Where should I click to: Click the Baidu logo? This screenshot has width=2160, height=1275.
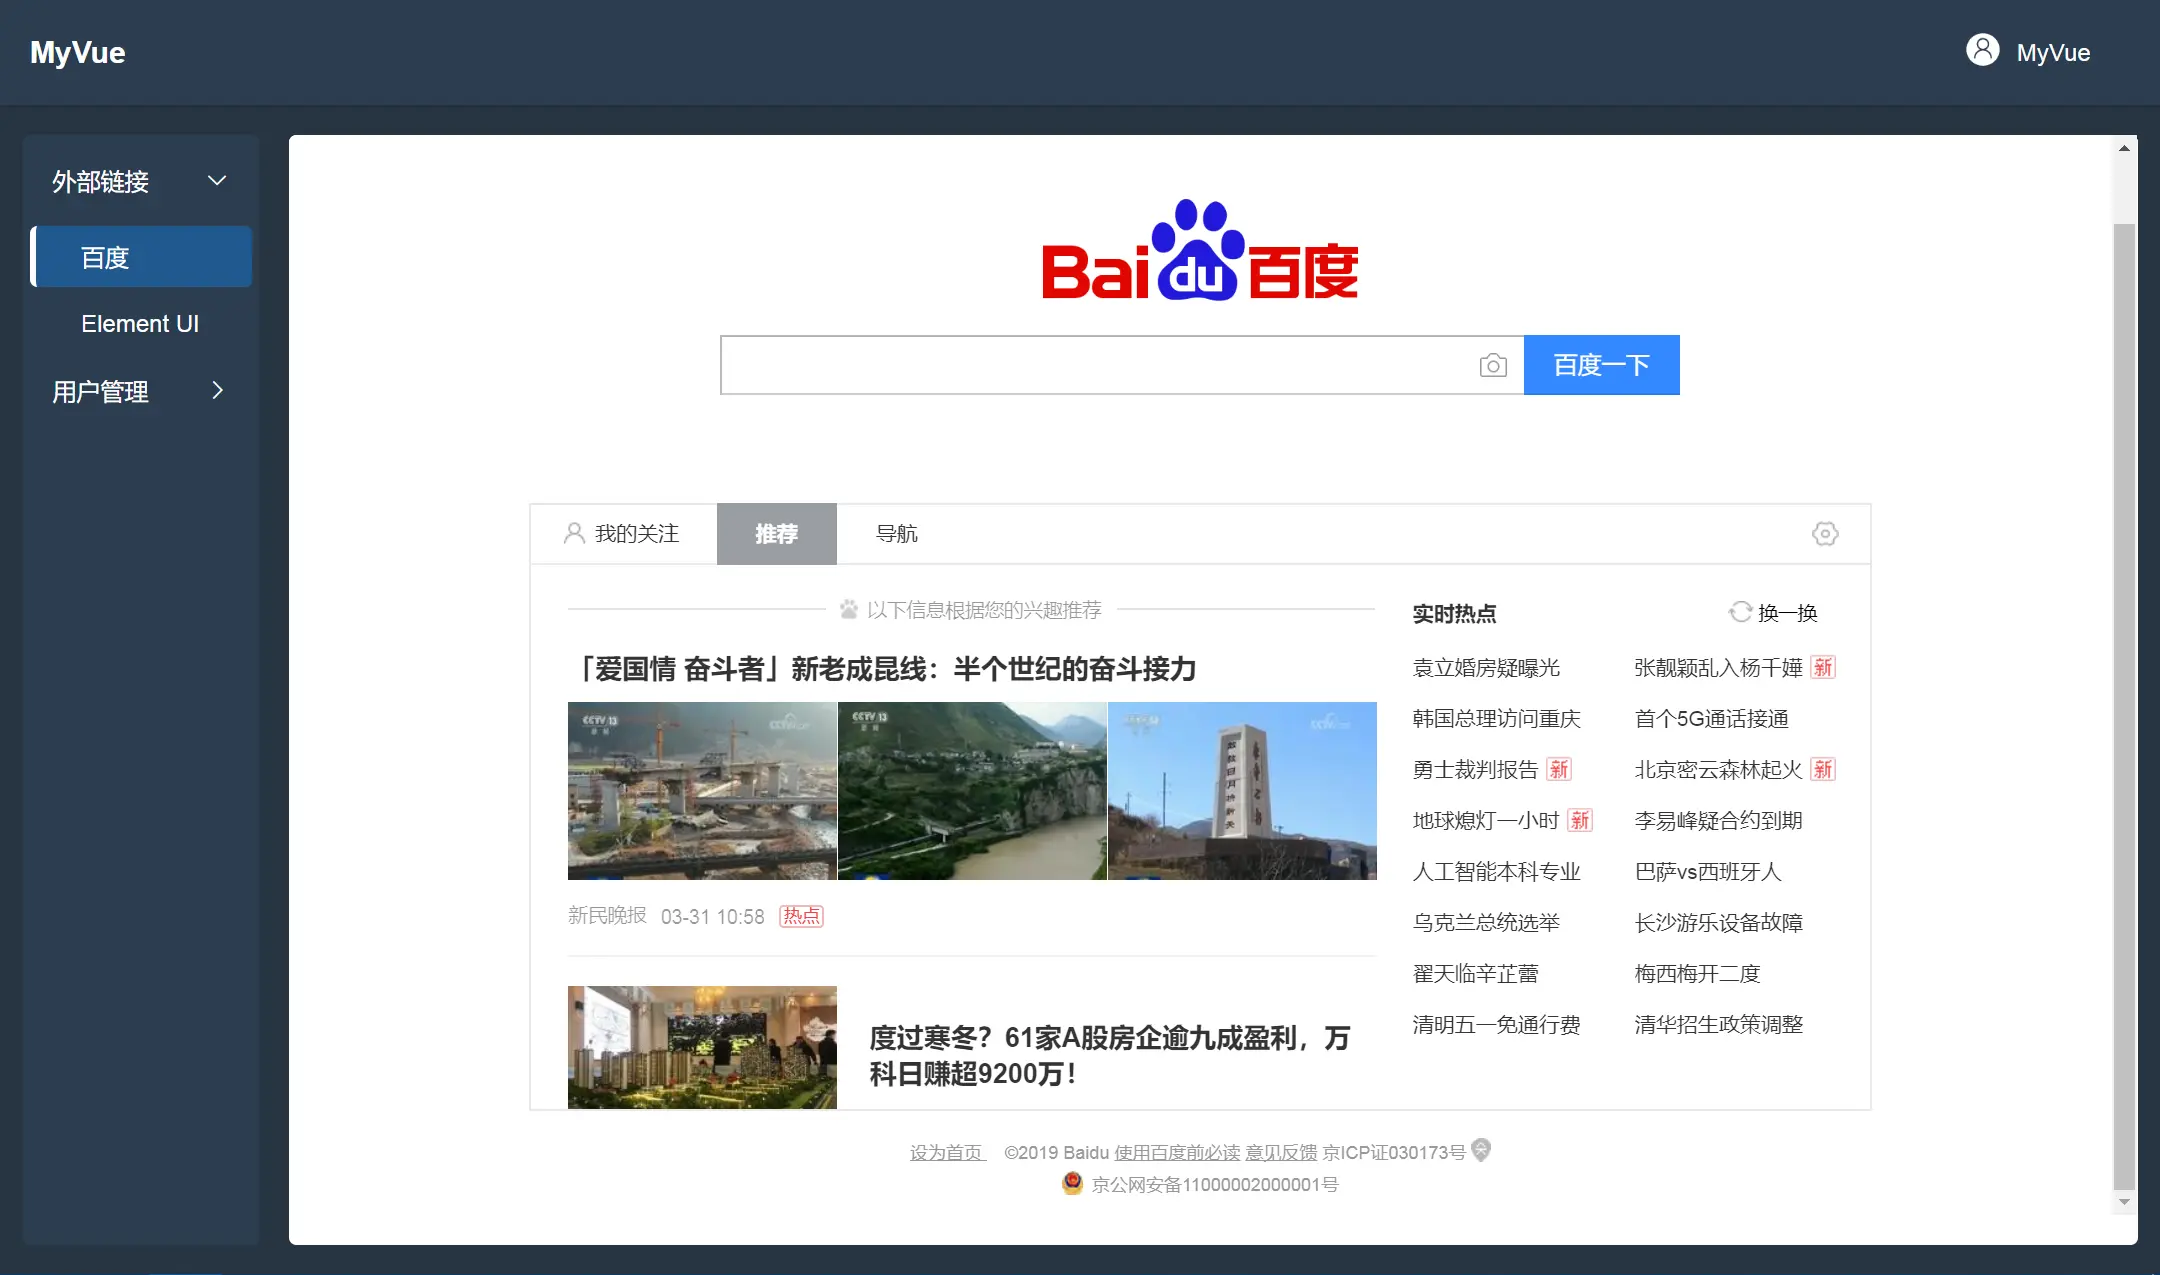[1199, 250]
